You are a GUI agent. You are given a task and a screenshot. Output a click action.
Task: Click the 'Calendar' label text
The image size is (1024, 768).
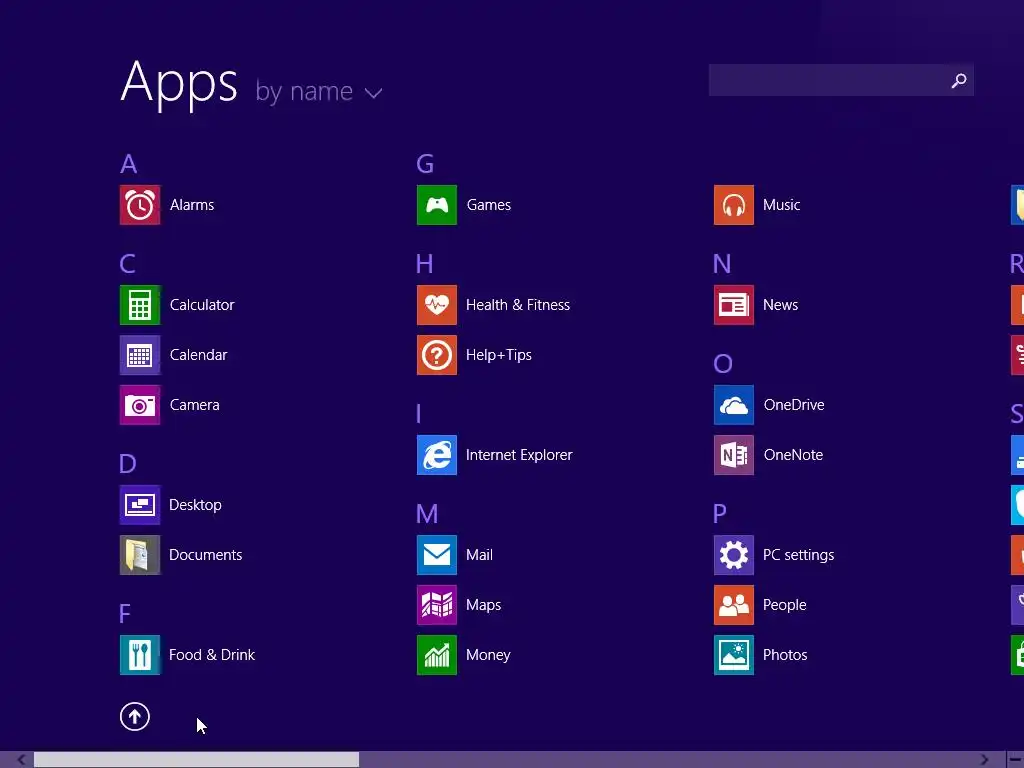pos(199,355)
